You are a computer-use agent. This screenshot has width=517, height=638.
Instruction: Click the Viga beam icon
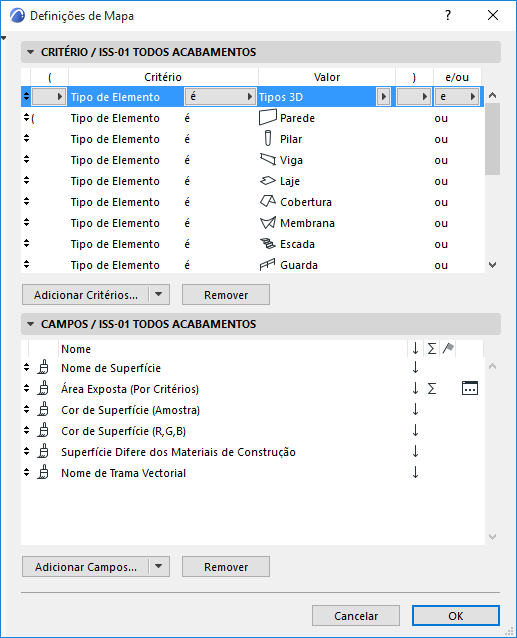coord(268,160)
